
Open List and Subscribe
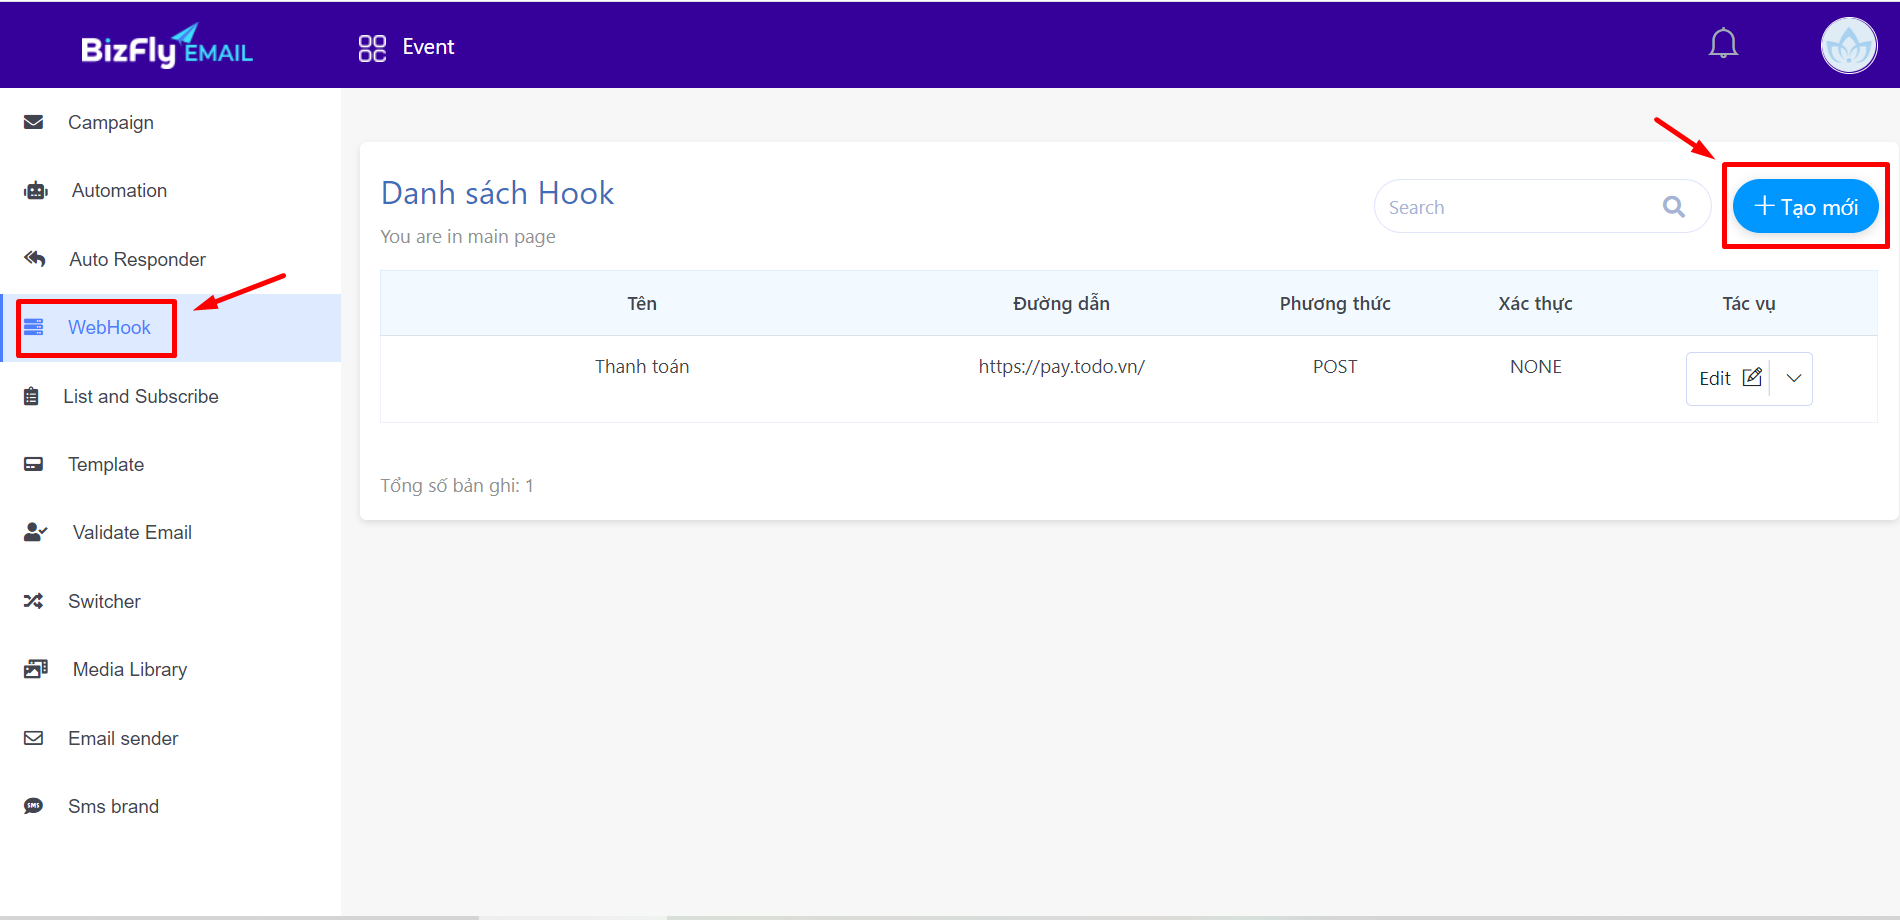141,396
